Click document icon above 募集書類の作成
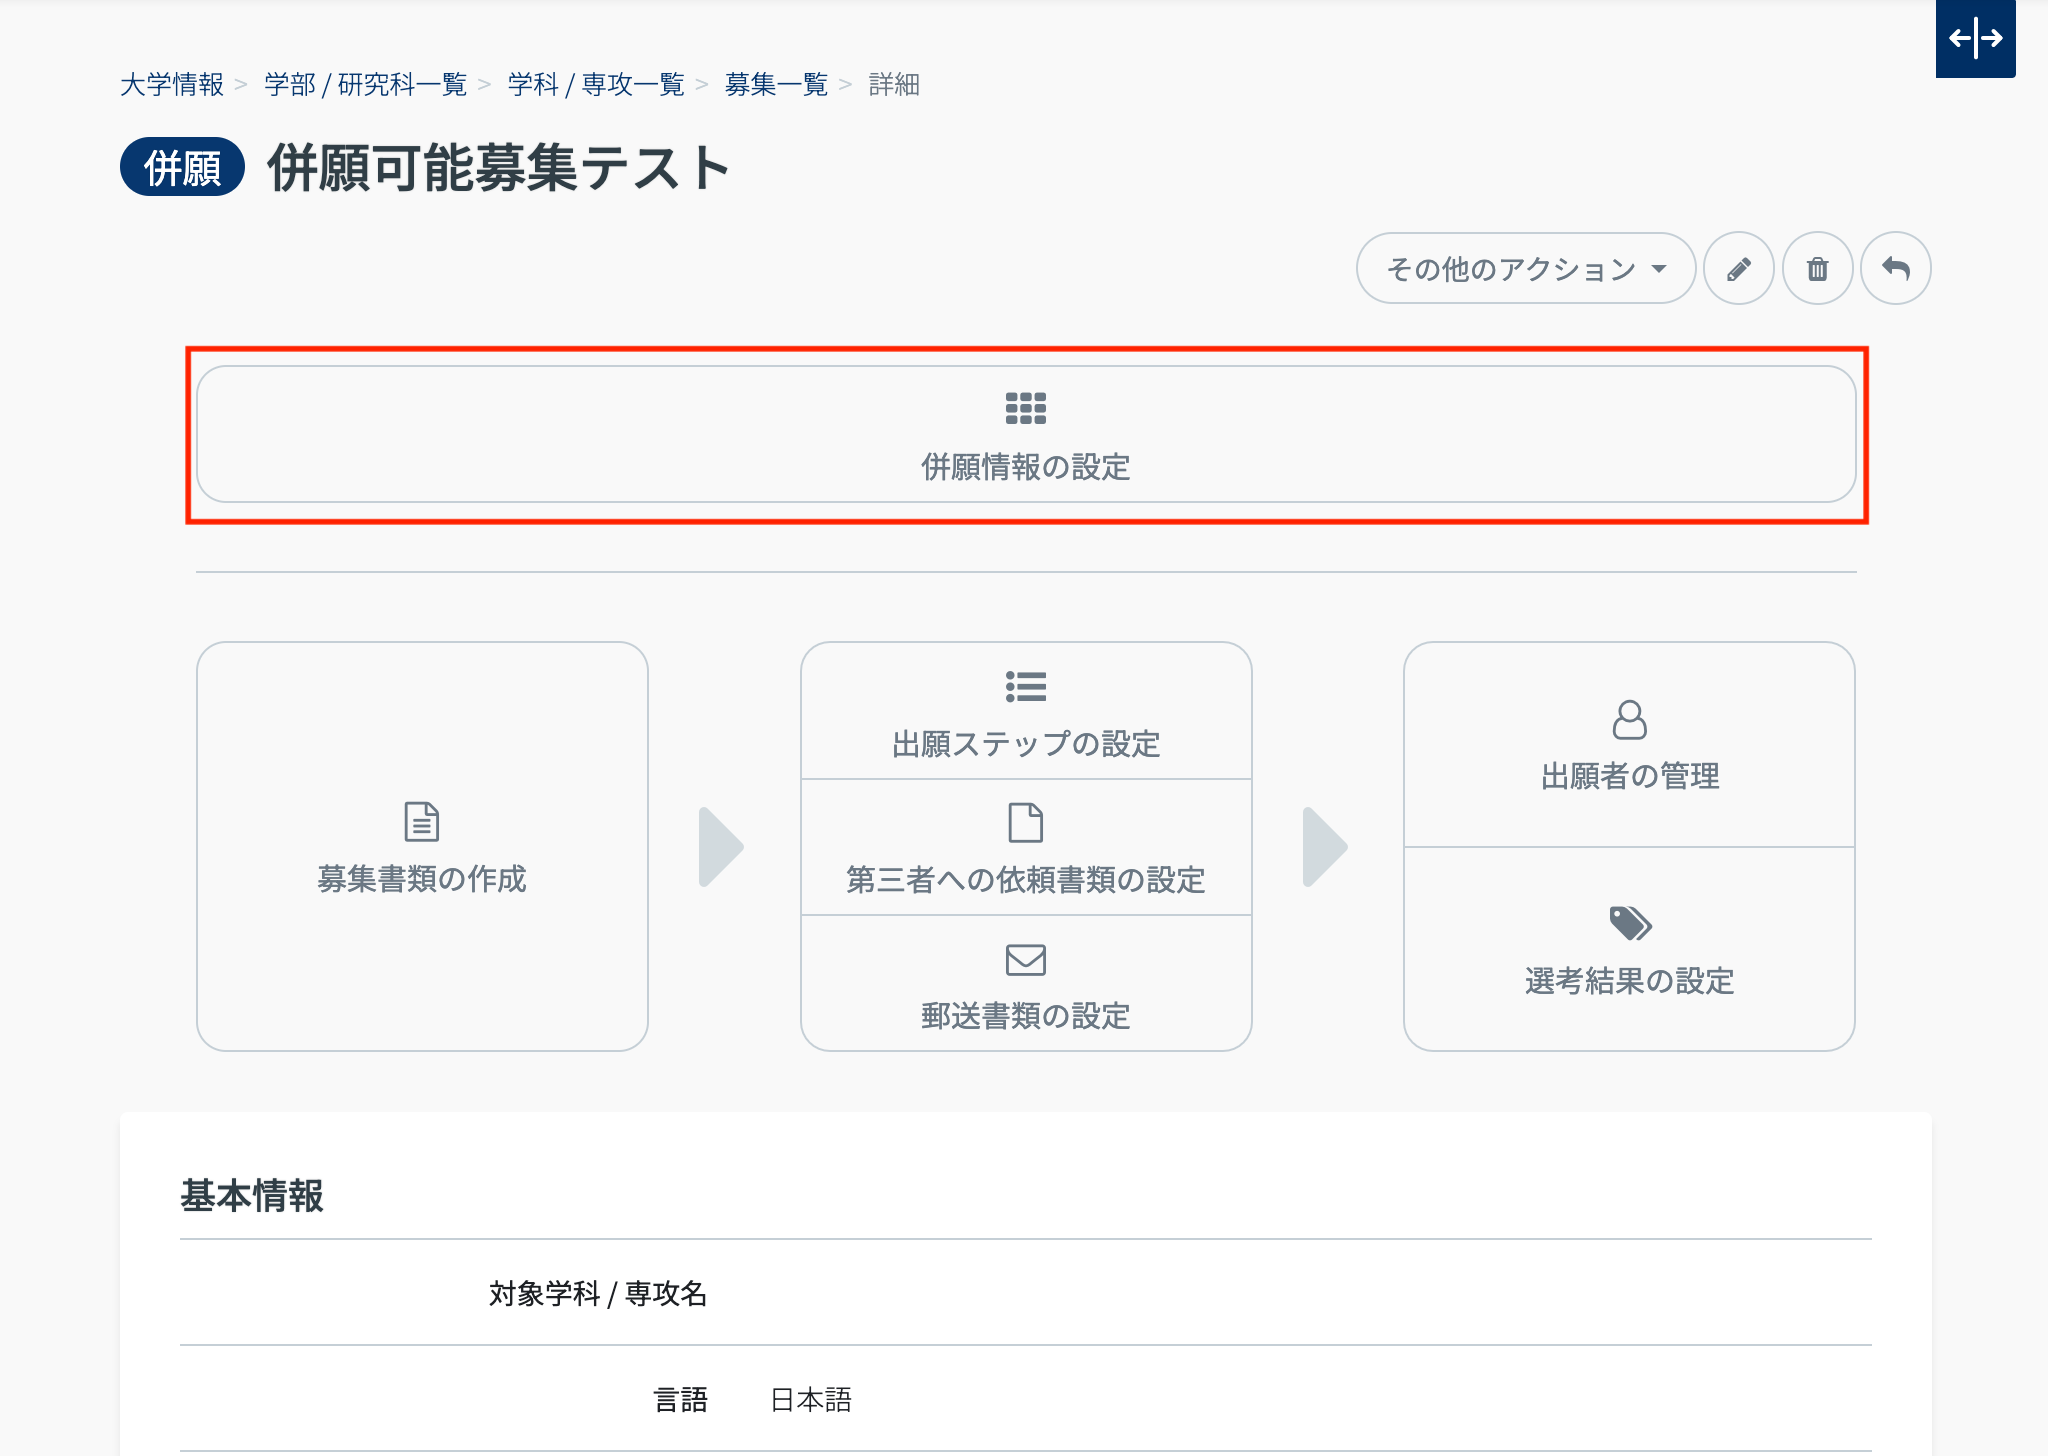The height and width of the screenshot is (1456, 2048). click(x=421, y=822)
